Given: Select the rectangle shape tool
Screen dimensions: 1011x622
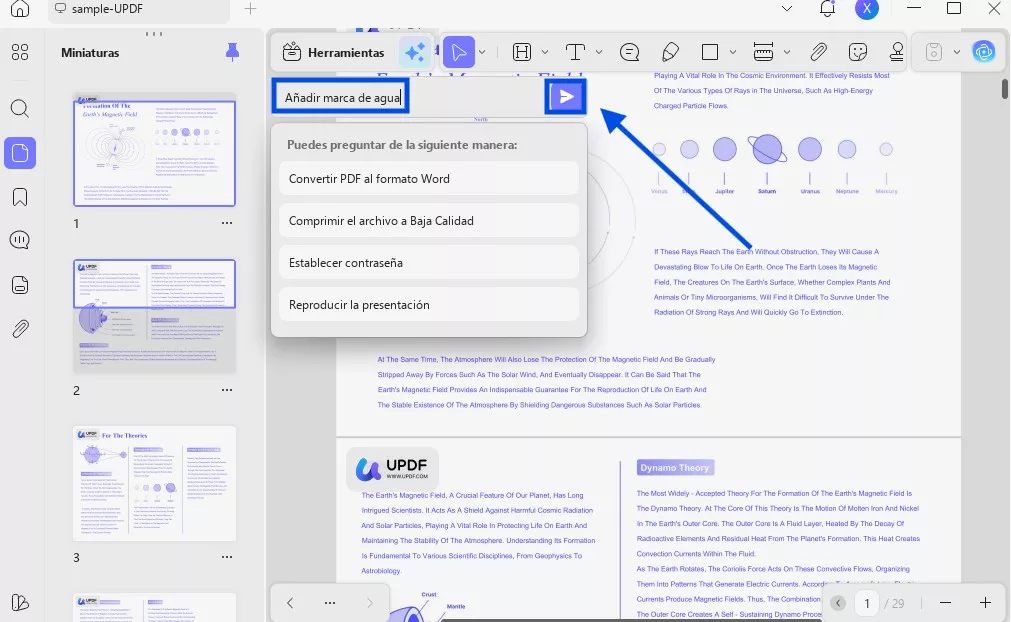Looking at the screenshot, I should click(710, 52).
